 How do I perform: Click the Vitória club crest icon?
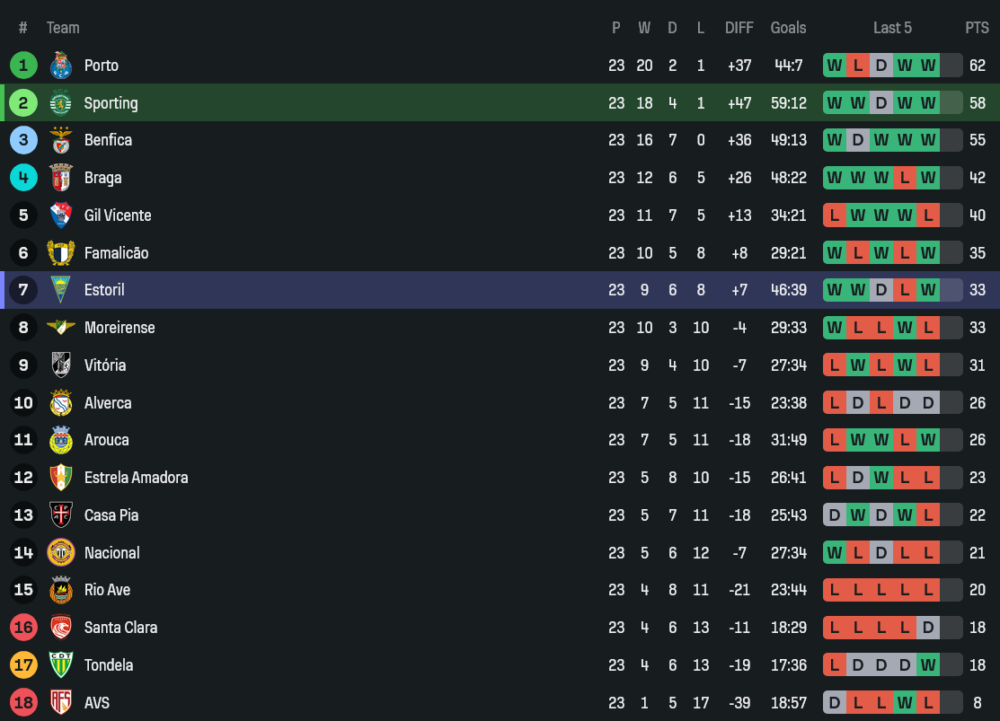pyautogui.click(x=61, y=365)
